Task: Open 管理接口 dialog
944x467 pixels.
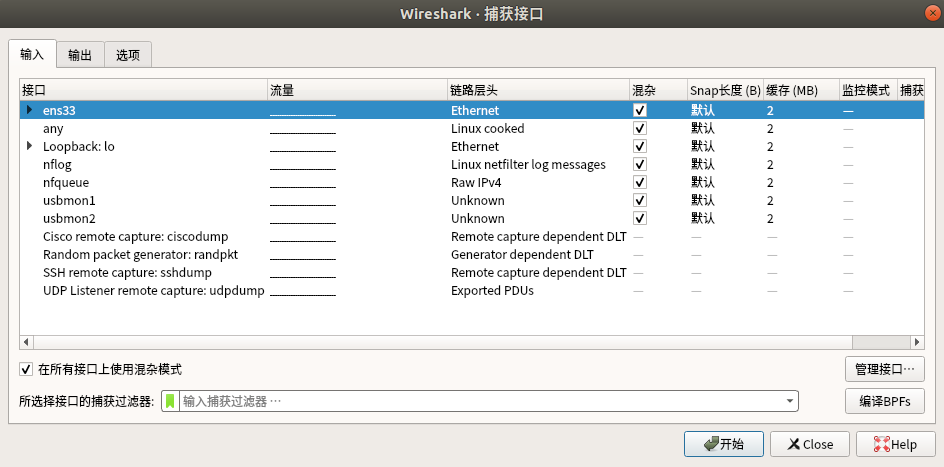Action: pyautogui.click(x=884, y=369)
